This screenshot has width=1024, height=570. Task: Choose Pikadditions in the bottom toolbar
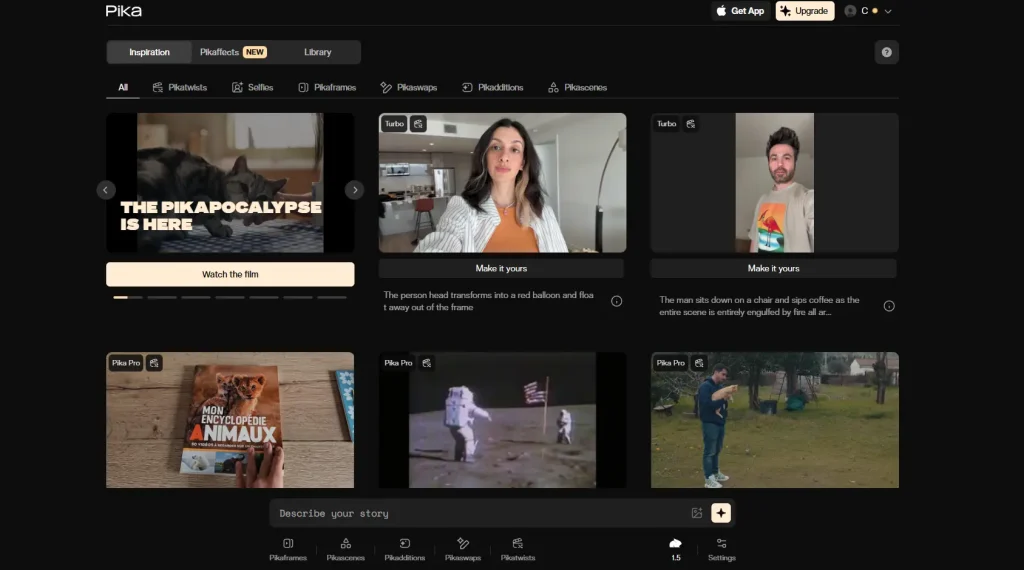click(x=404, y=549)
